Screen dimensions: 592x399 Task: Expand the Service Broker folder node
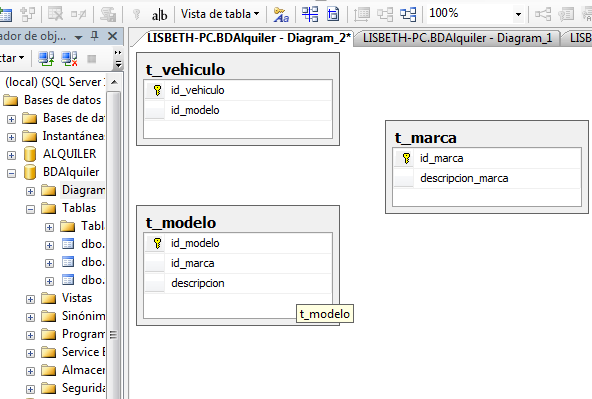30,353
